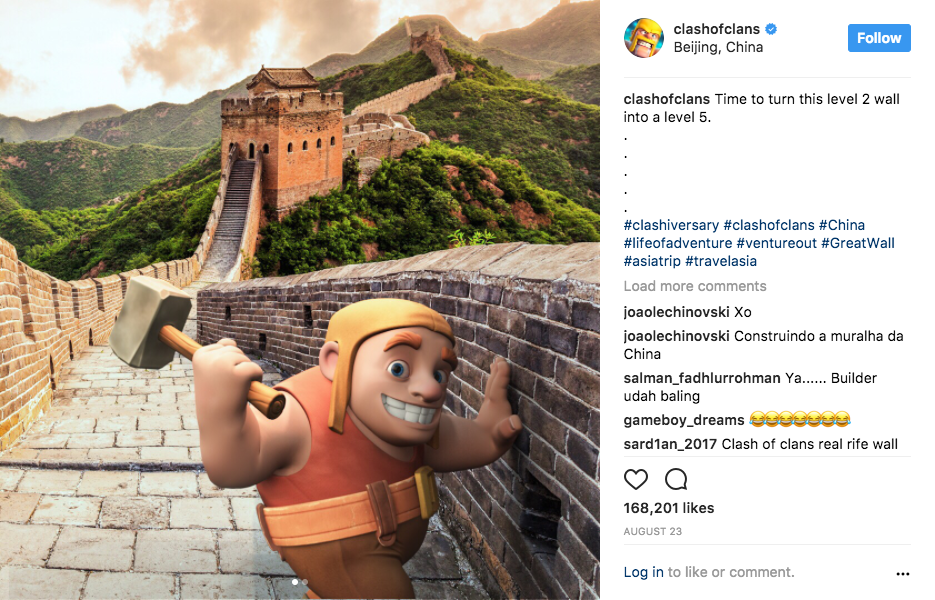Viewport: 935px width, 600px height.
Task: Click the Log in link
Action: [643, 573]
